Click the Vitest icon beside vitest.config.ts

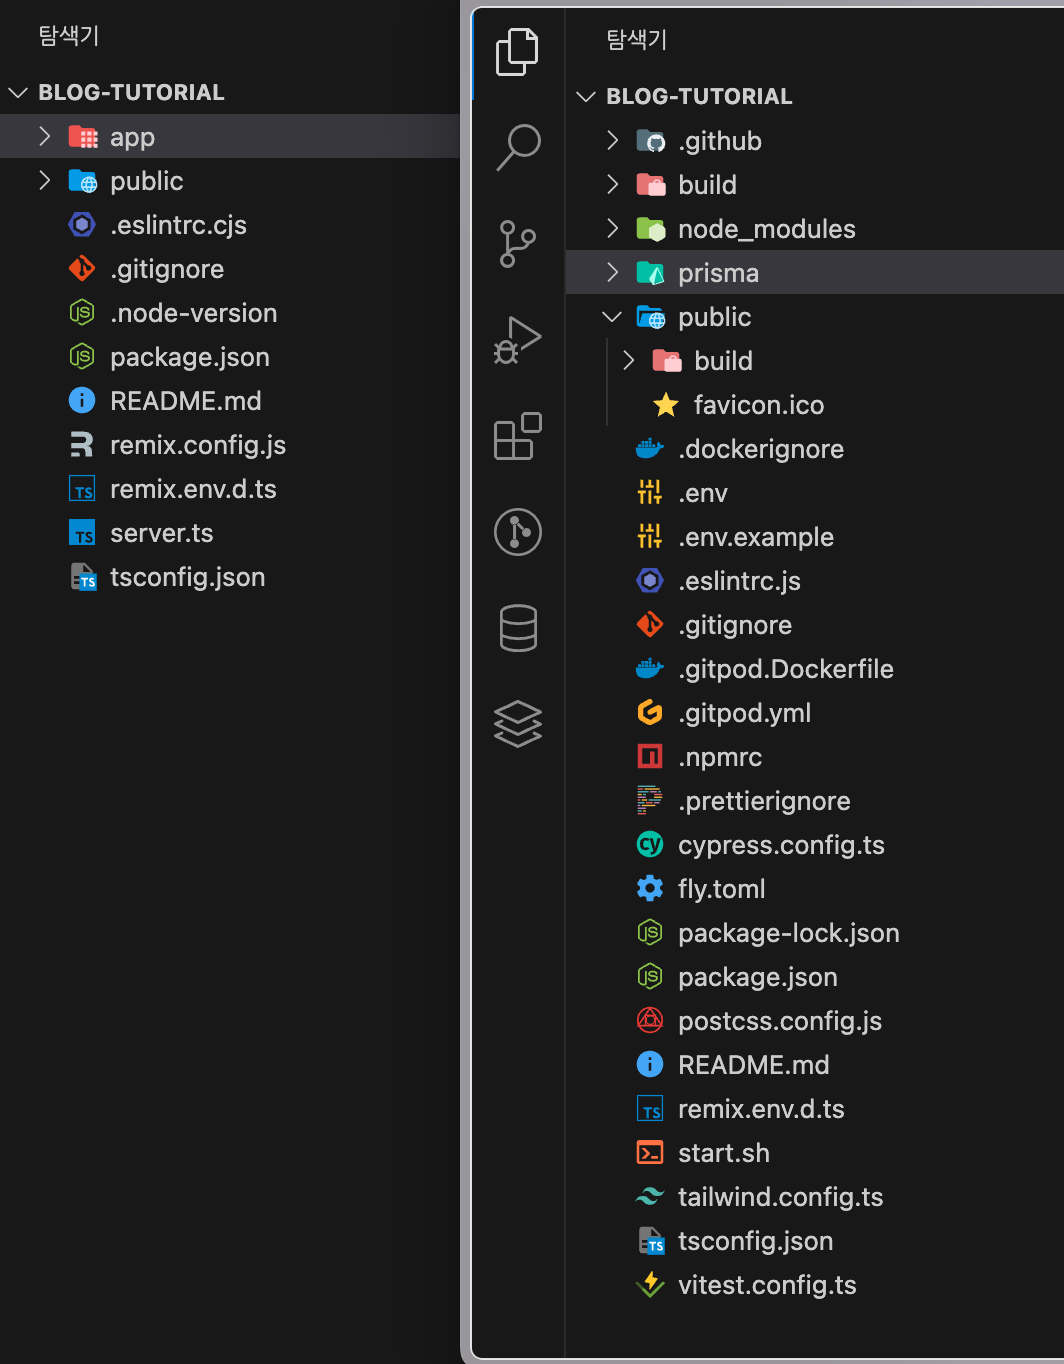[x=650, y=1285]
